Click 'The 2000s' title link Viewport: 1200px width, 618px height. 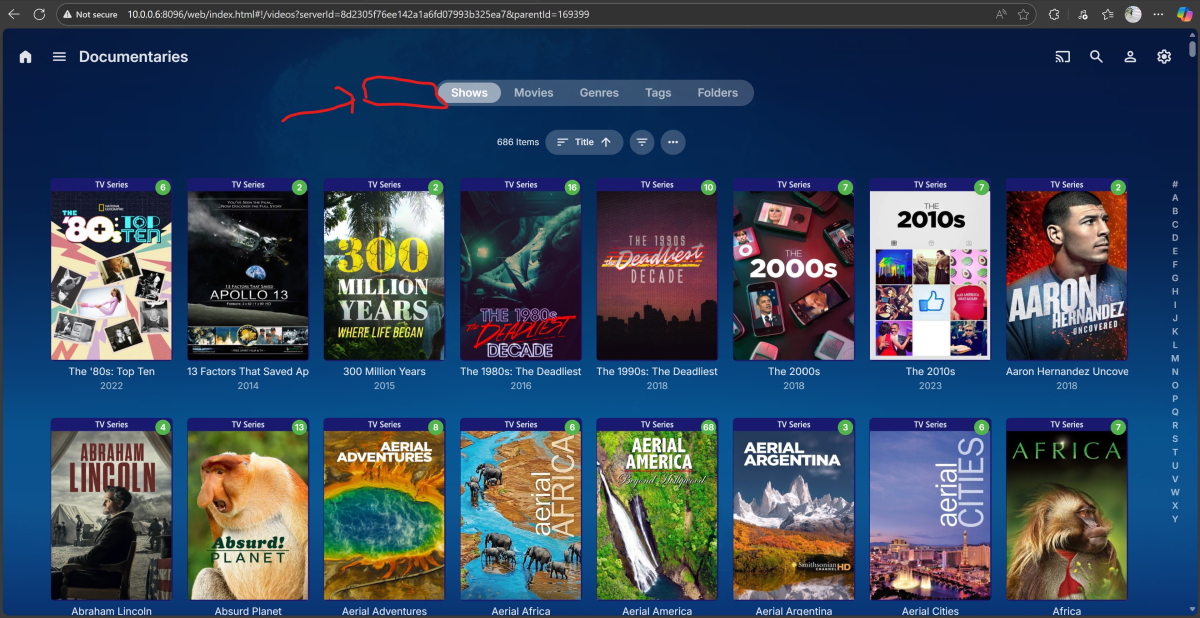tap(794, 371)
